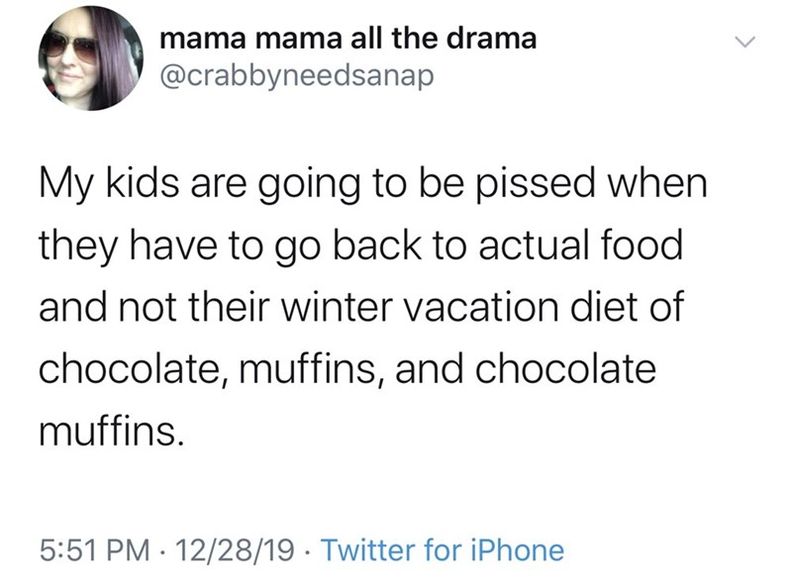Select the tweet's first line starting 'My kids'
Viewport: 792px width, 588px height.
tap(373, 185)
